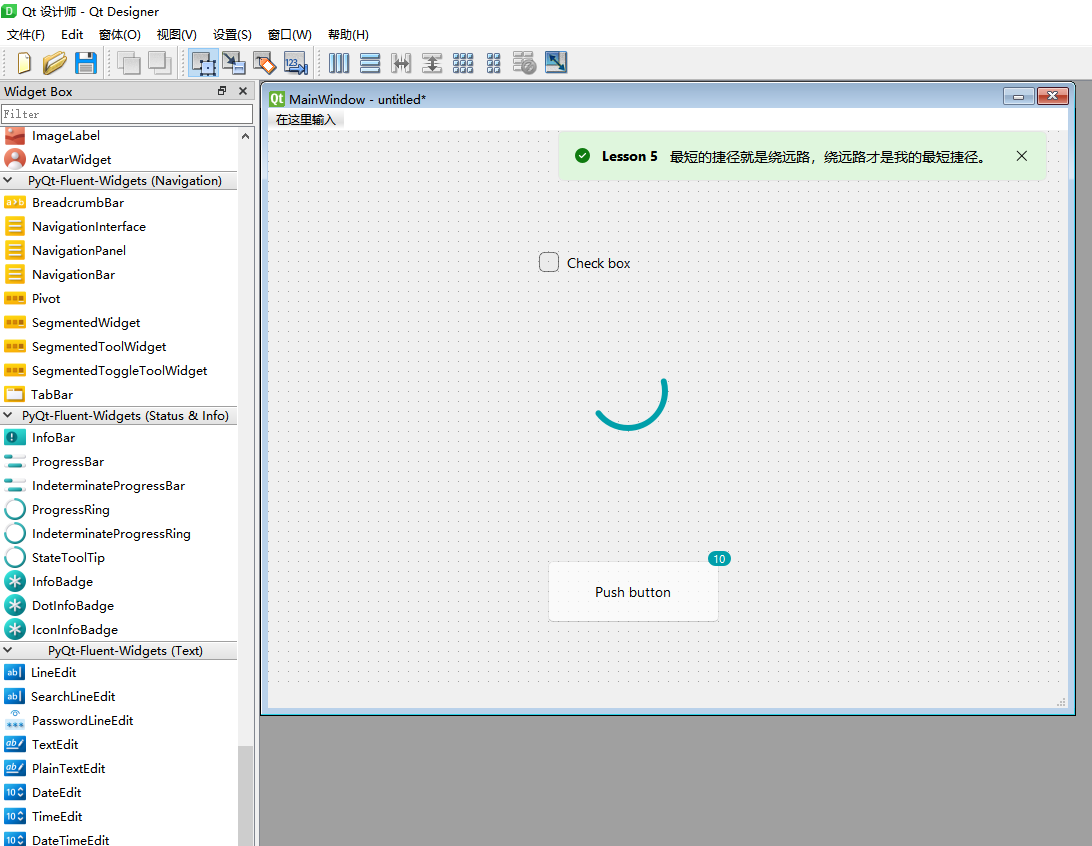Open the 设置(S) menu
The height and width of the screenshot is (846, 1092).
coord(232,35)
